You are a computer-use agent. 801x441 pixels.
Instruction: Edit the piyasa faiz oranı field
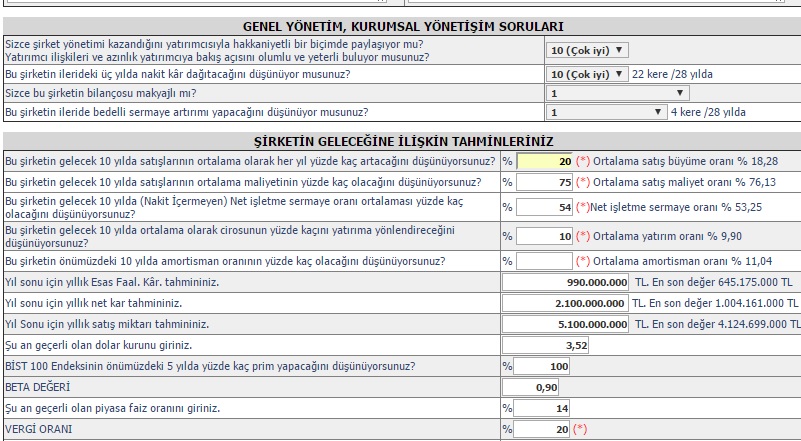[541, 408]
